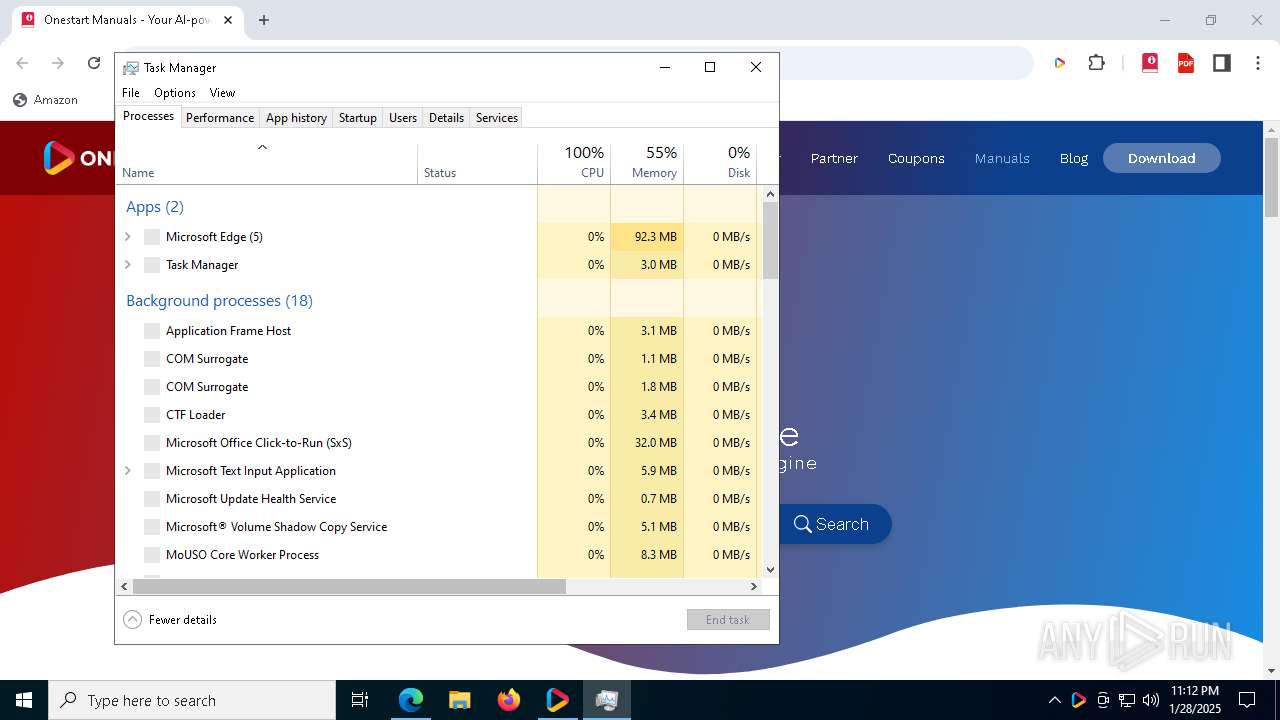Click the Microsoft Edge process icon
This screenshot has width=1280, height=720.
[x=152, y=237]
